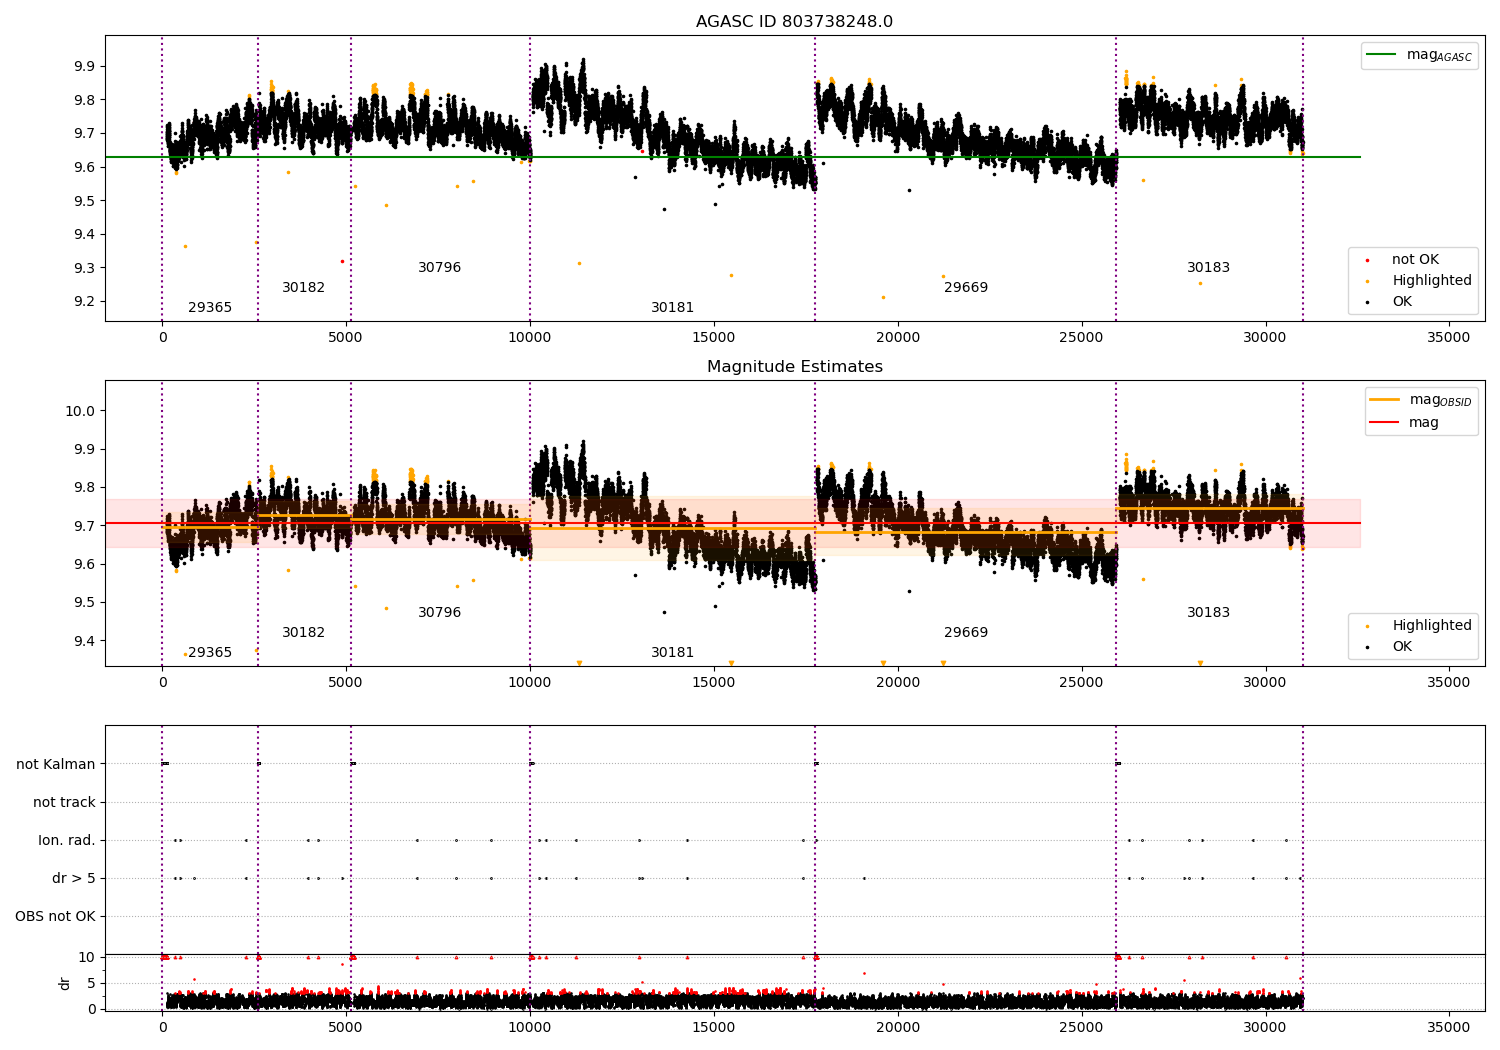Click the orange mag OBSID legend line
1500x1050 pixels.
[x=1384, y=400]
